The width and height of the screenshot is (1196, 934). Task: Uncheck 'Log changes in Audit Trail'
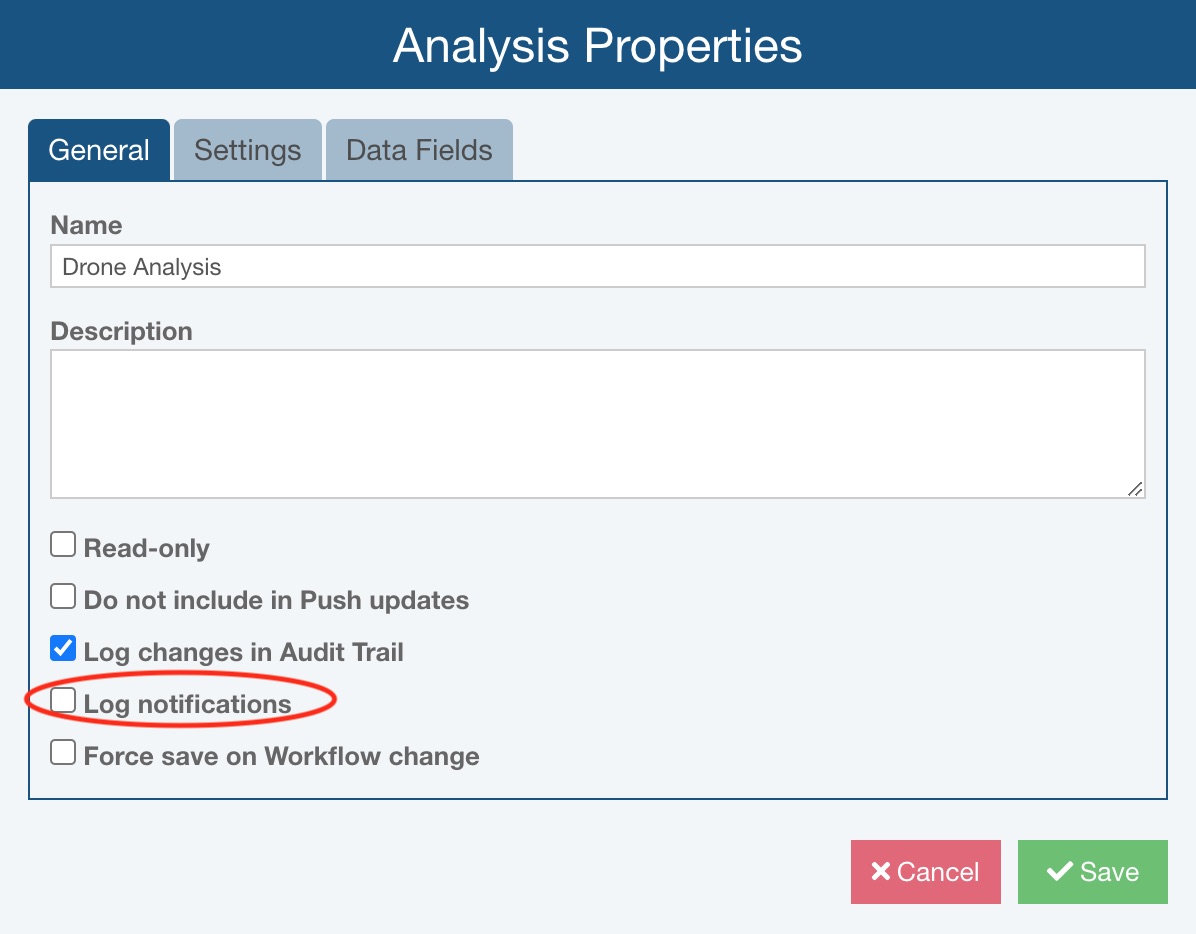(63, 649)
